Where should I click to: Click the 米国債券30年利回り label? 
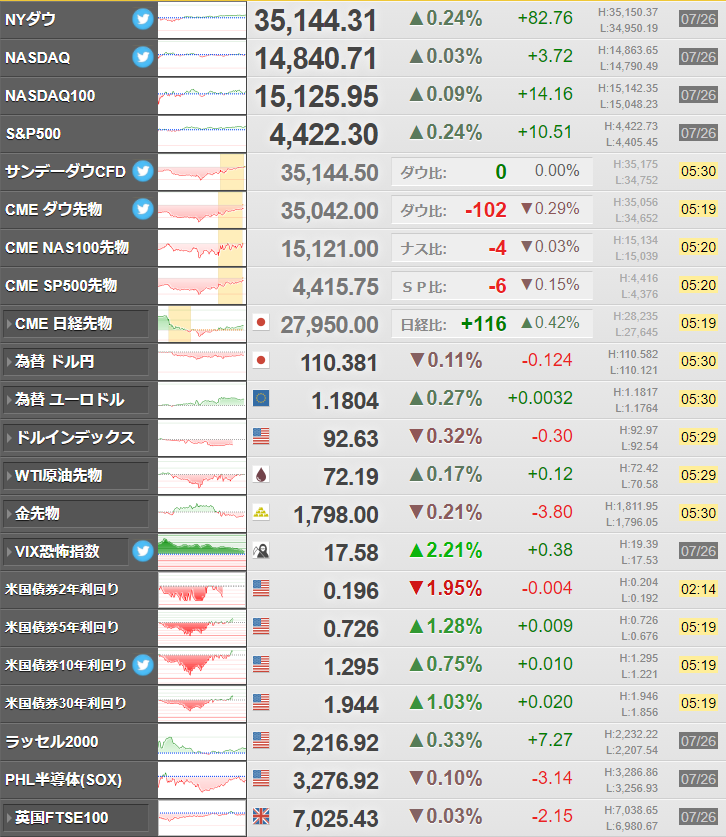pos(66,704)
